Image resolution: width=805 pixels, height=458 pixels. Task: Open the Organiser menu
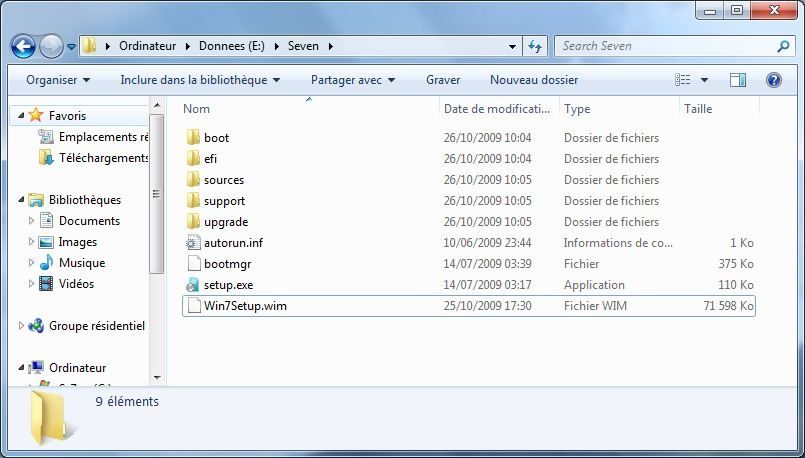tap(58, 80)
